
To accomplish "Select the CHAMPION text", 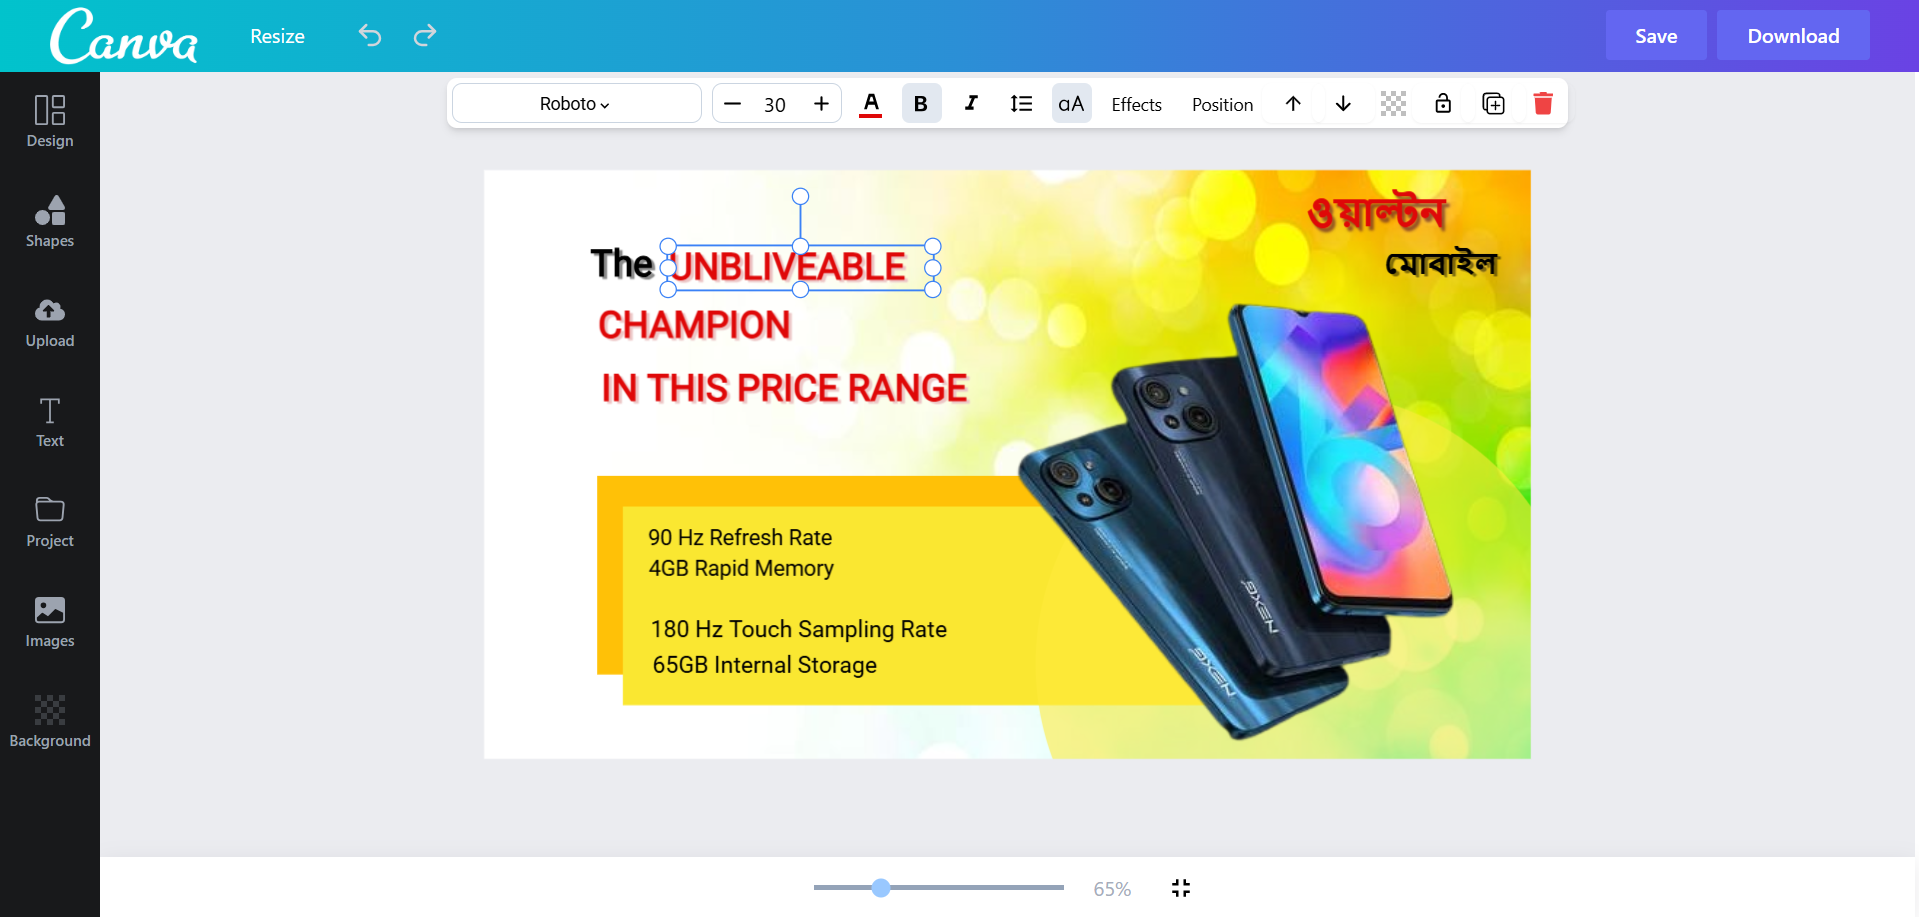I will point(695,325).
